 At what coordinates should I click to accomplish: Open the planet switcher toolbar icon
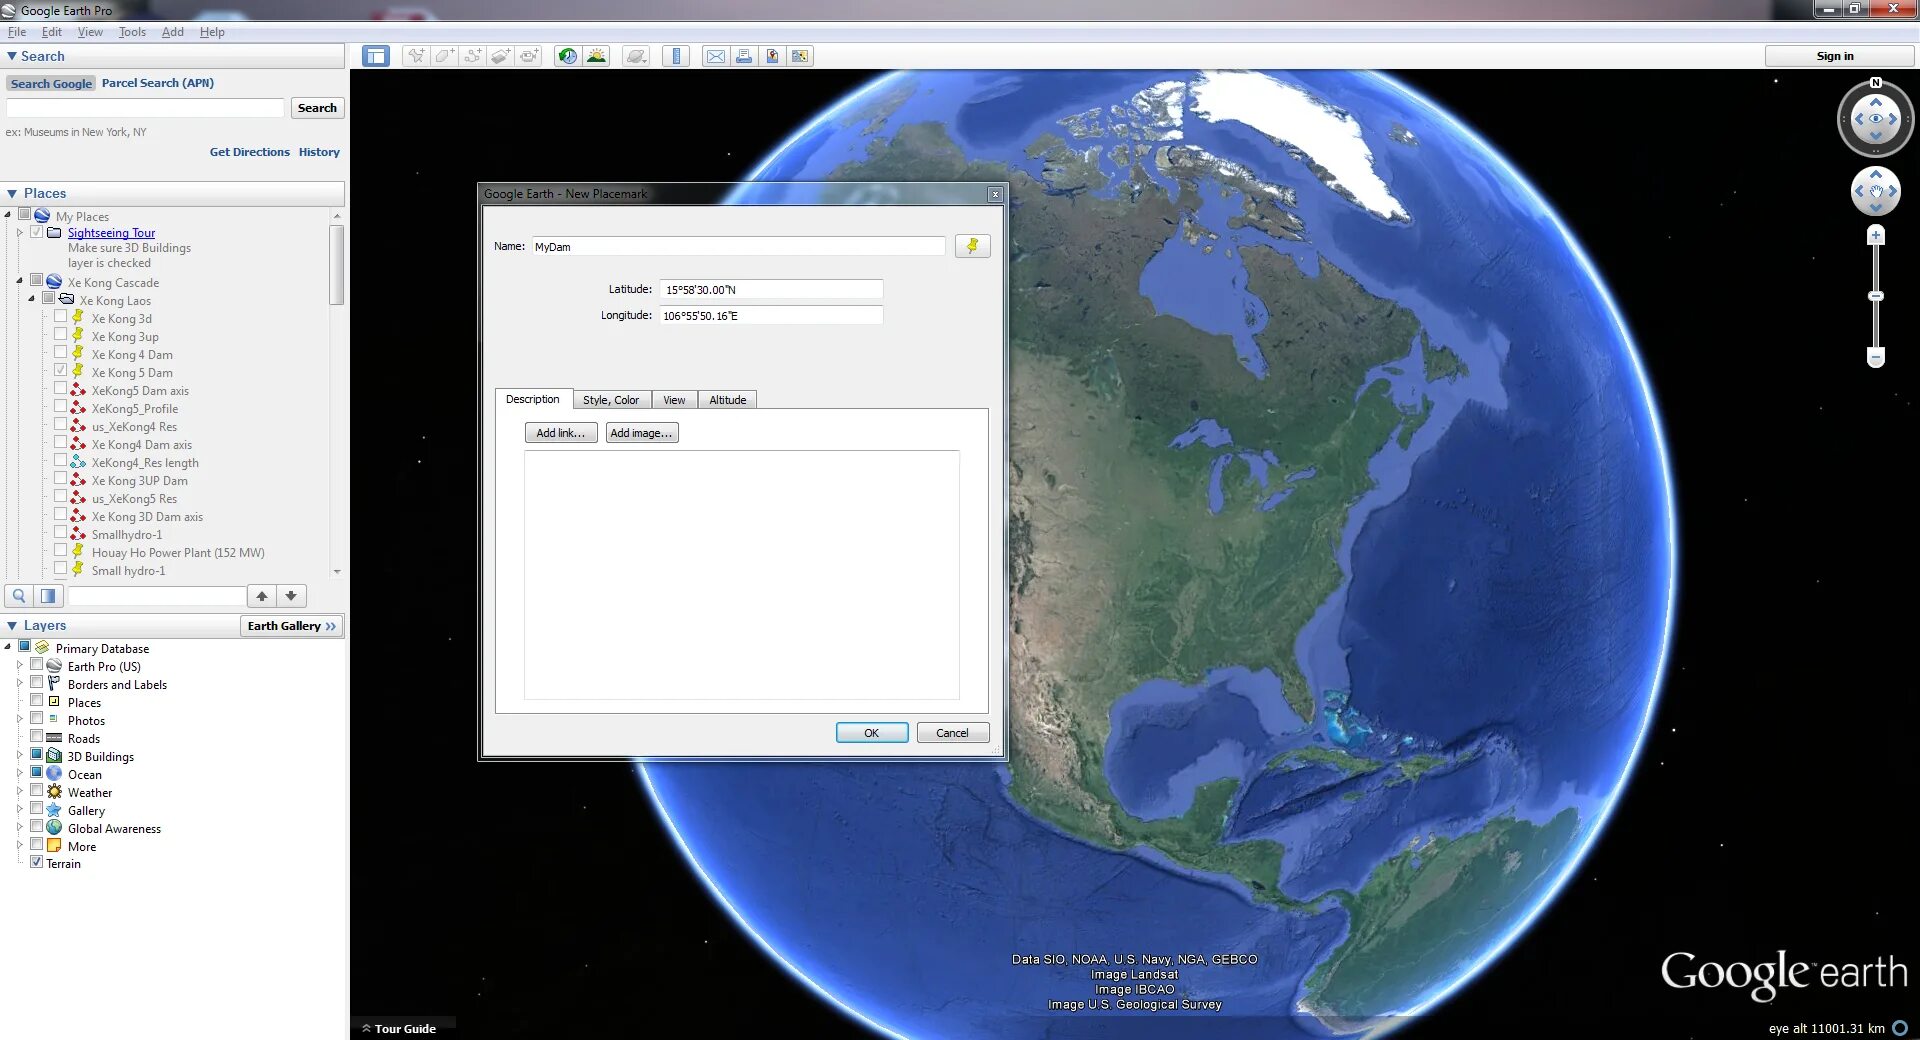click(636, 56)
